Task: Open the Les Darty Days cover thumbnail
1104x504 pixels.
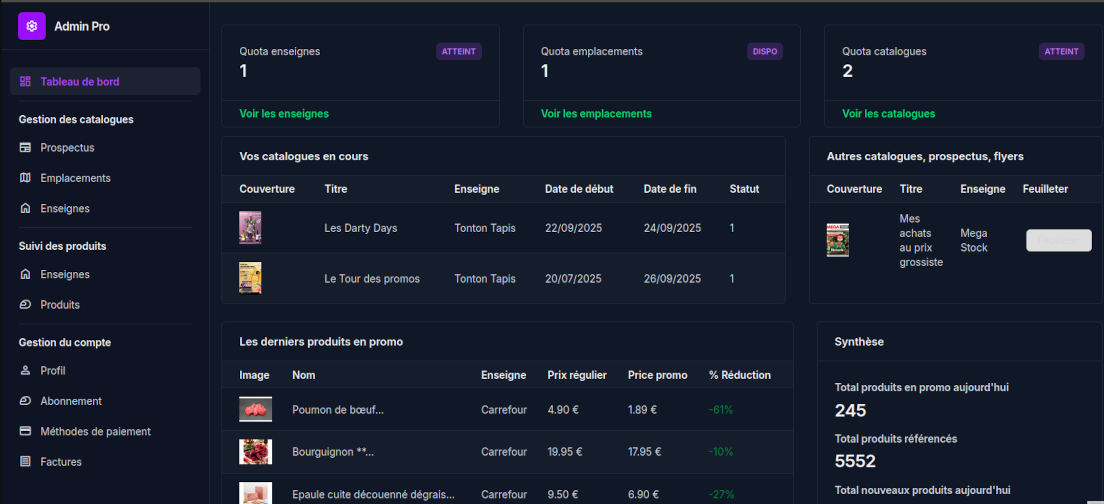Action: [x=250, y=228]
